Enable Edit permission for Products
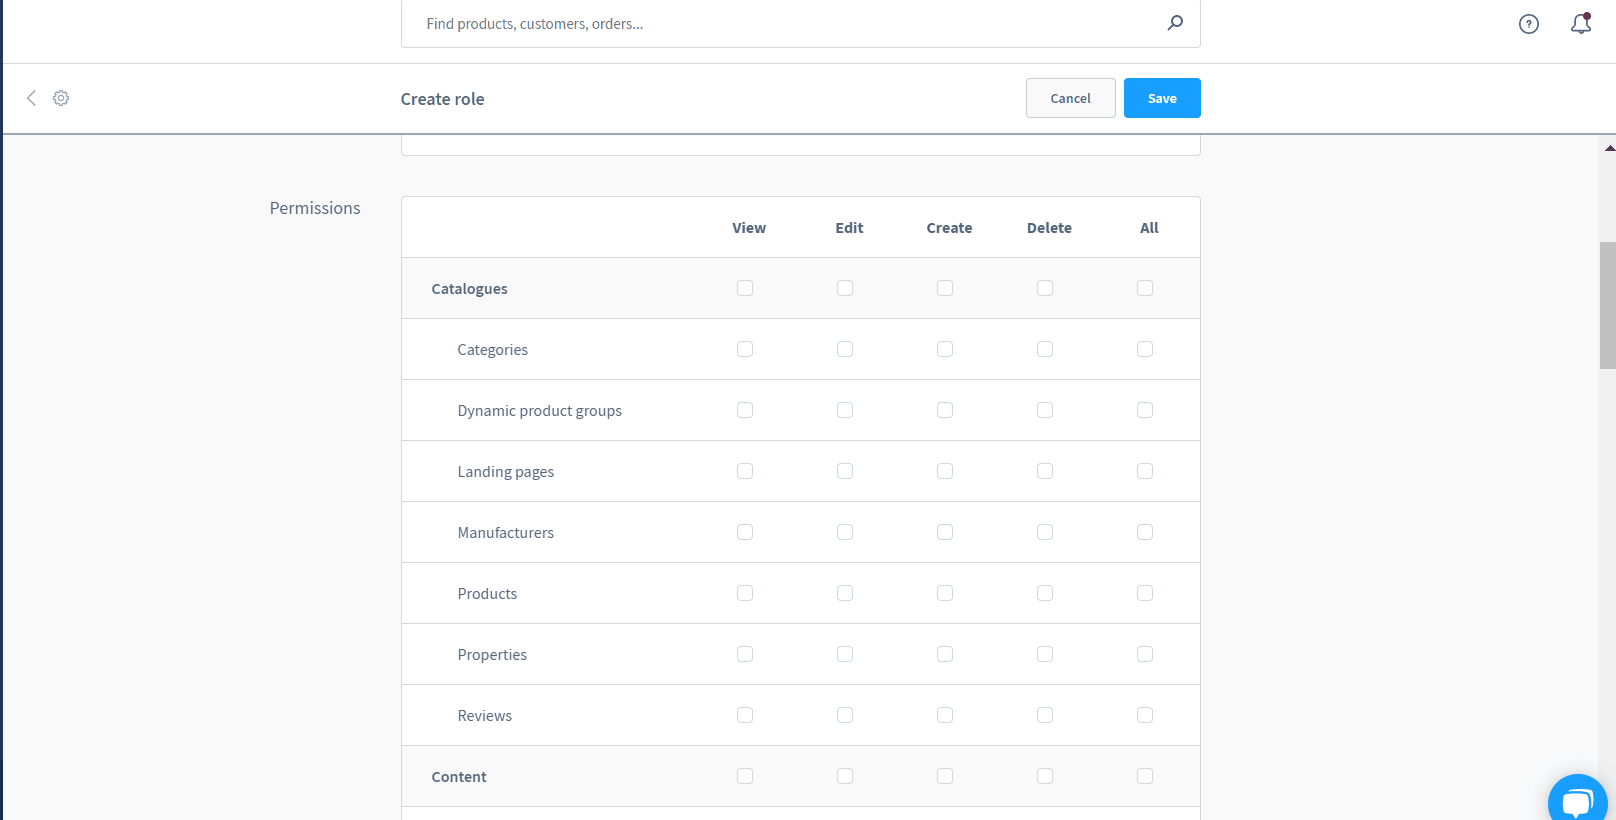This screenshot has width=1616, height=820. pos(845,593)
